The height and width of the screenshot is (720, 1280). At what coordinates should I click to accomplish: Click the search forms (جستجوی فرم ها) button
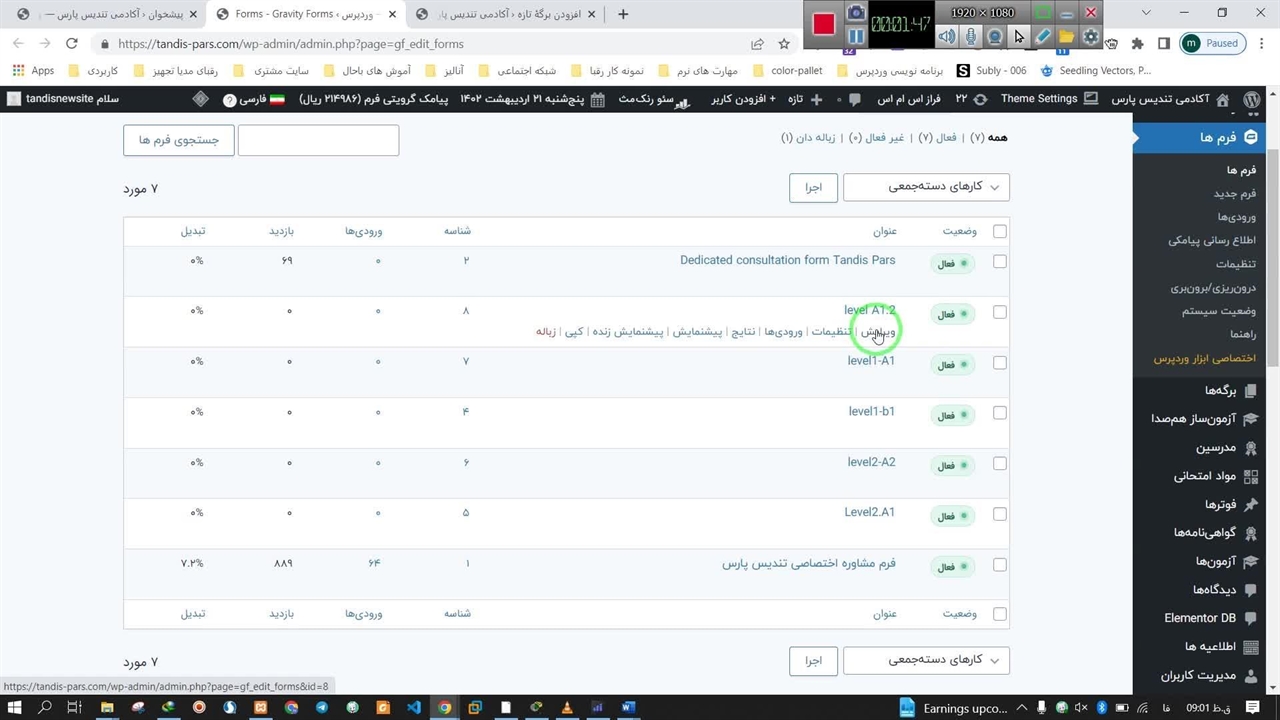point(178,140)
